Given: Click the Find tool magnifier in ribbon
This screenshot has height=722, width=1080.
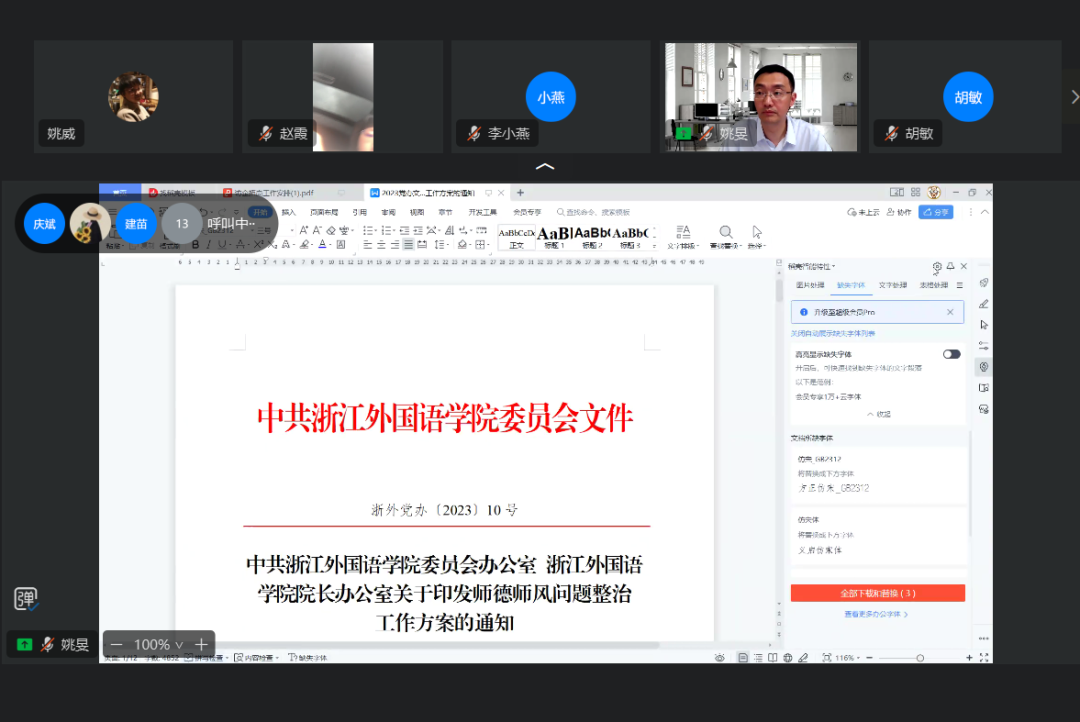Looking at the screenshot, I should point(725,233).
